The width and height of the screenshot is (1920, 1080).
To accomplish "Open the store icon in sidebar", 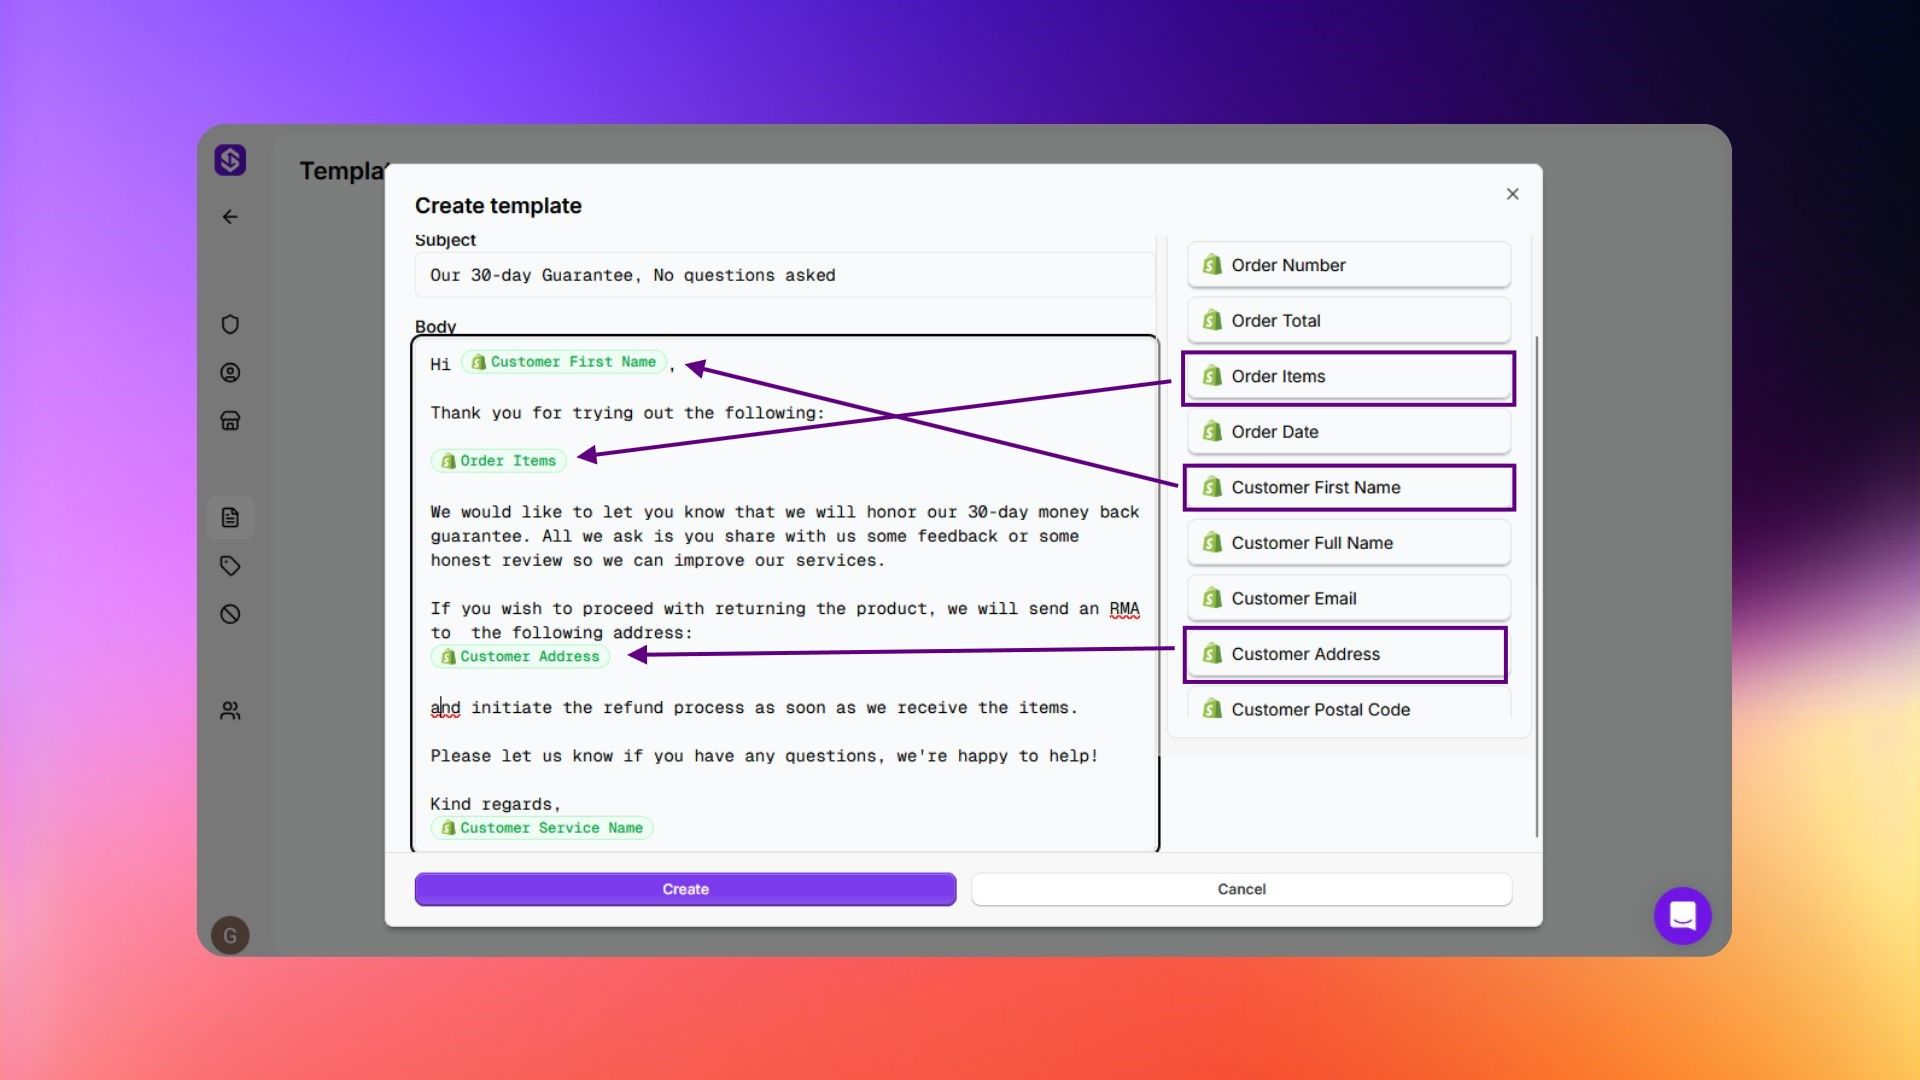I will pos(230,420).
